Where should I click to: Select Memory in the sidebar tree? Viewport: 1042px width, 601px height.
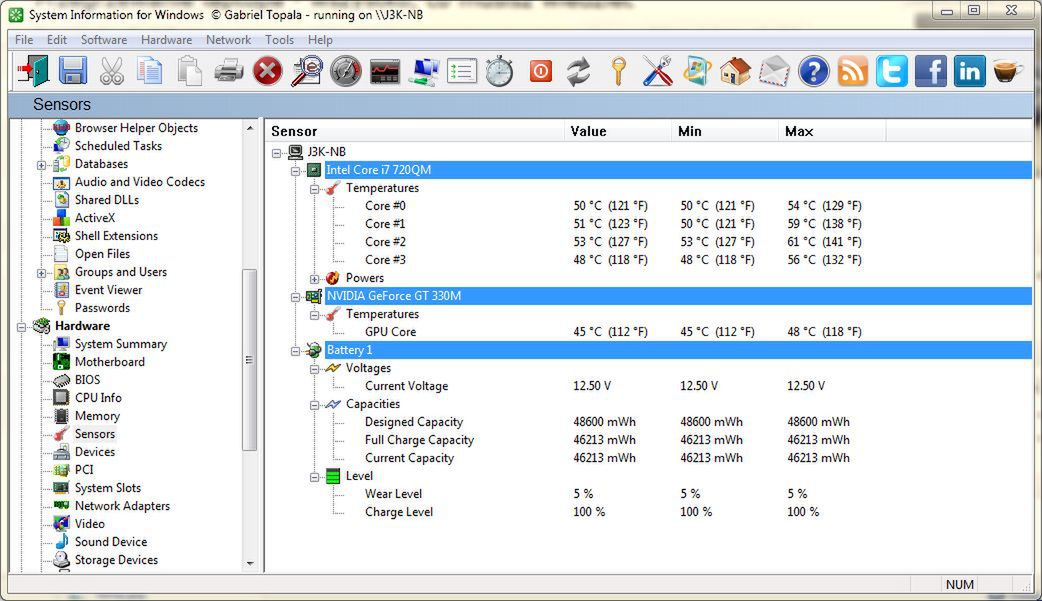click(x=97, y=416)
